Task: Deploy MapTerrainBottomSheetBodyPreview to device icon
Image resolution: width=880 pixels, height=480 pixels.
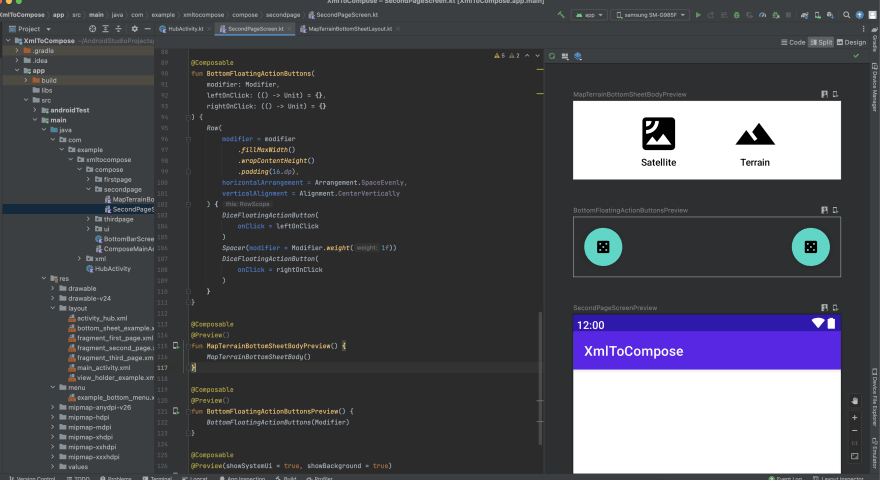Action: [x=836, y=94]
